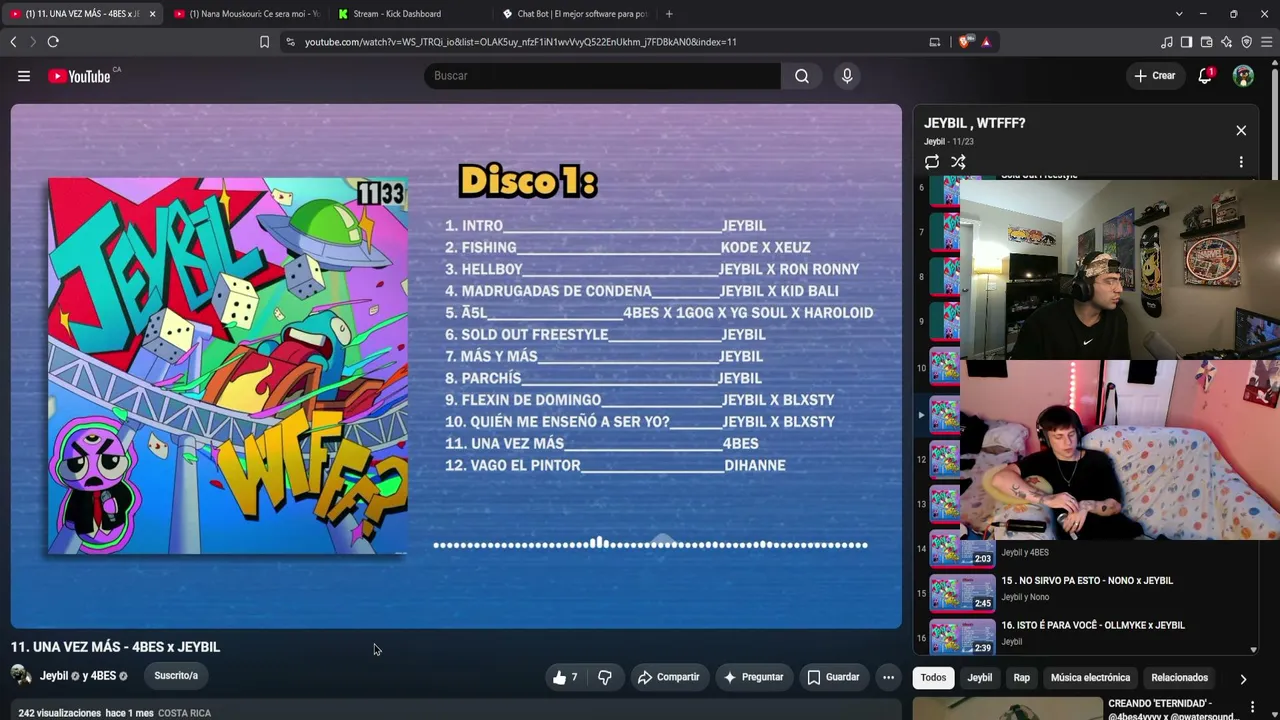Go to YouTube home via logo
Image resolution: width=1280 pixels, height=720 pixels.
[x=79, y=76]
